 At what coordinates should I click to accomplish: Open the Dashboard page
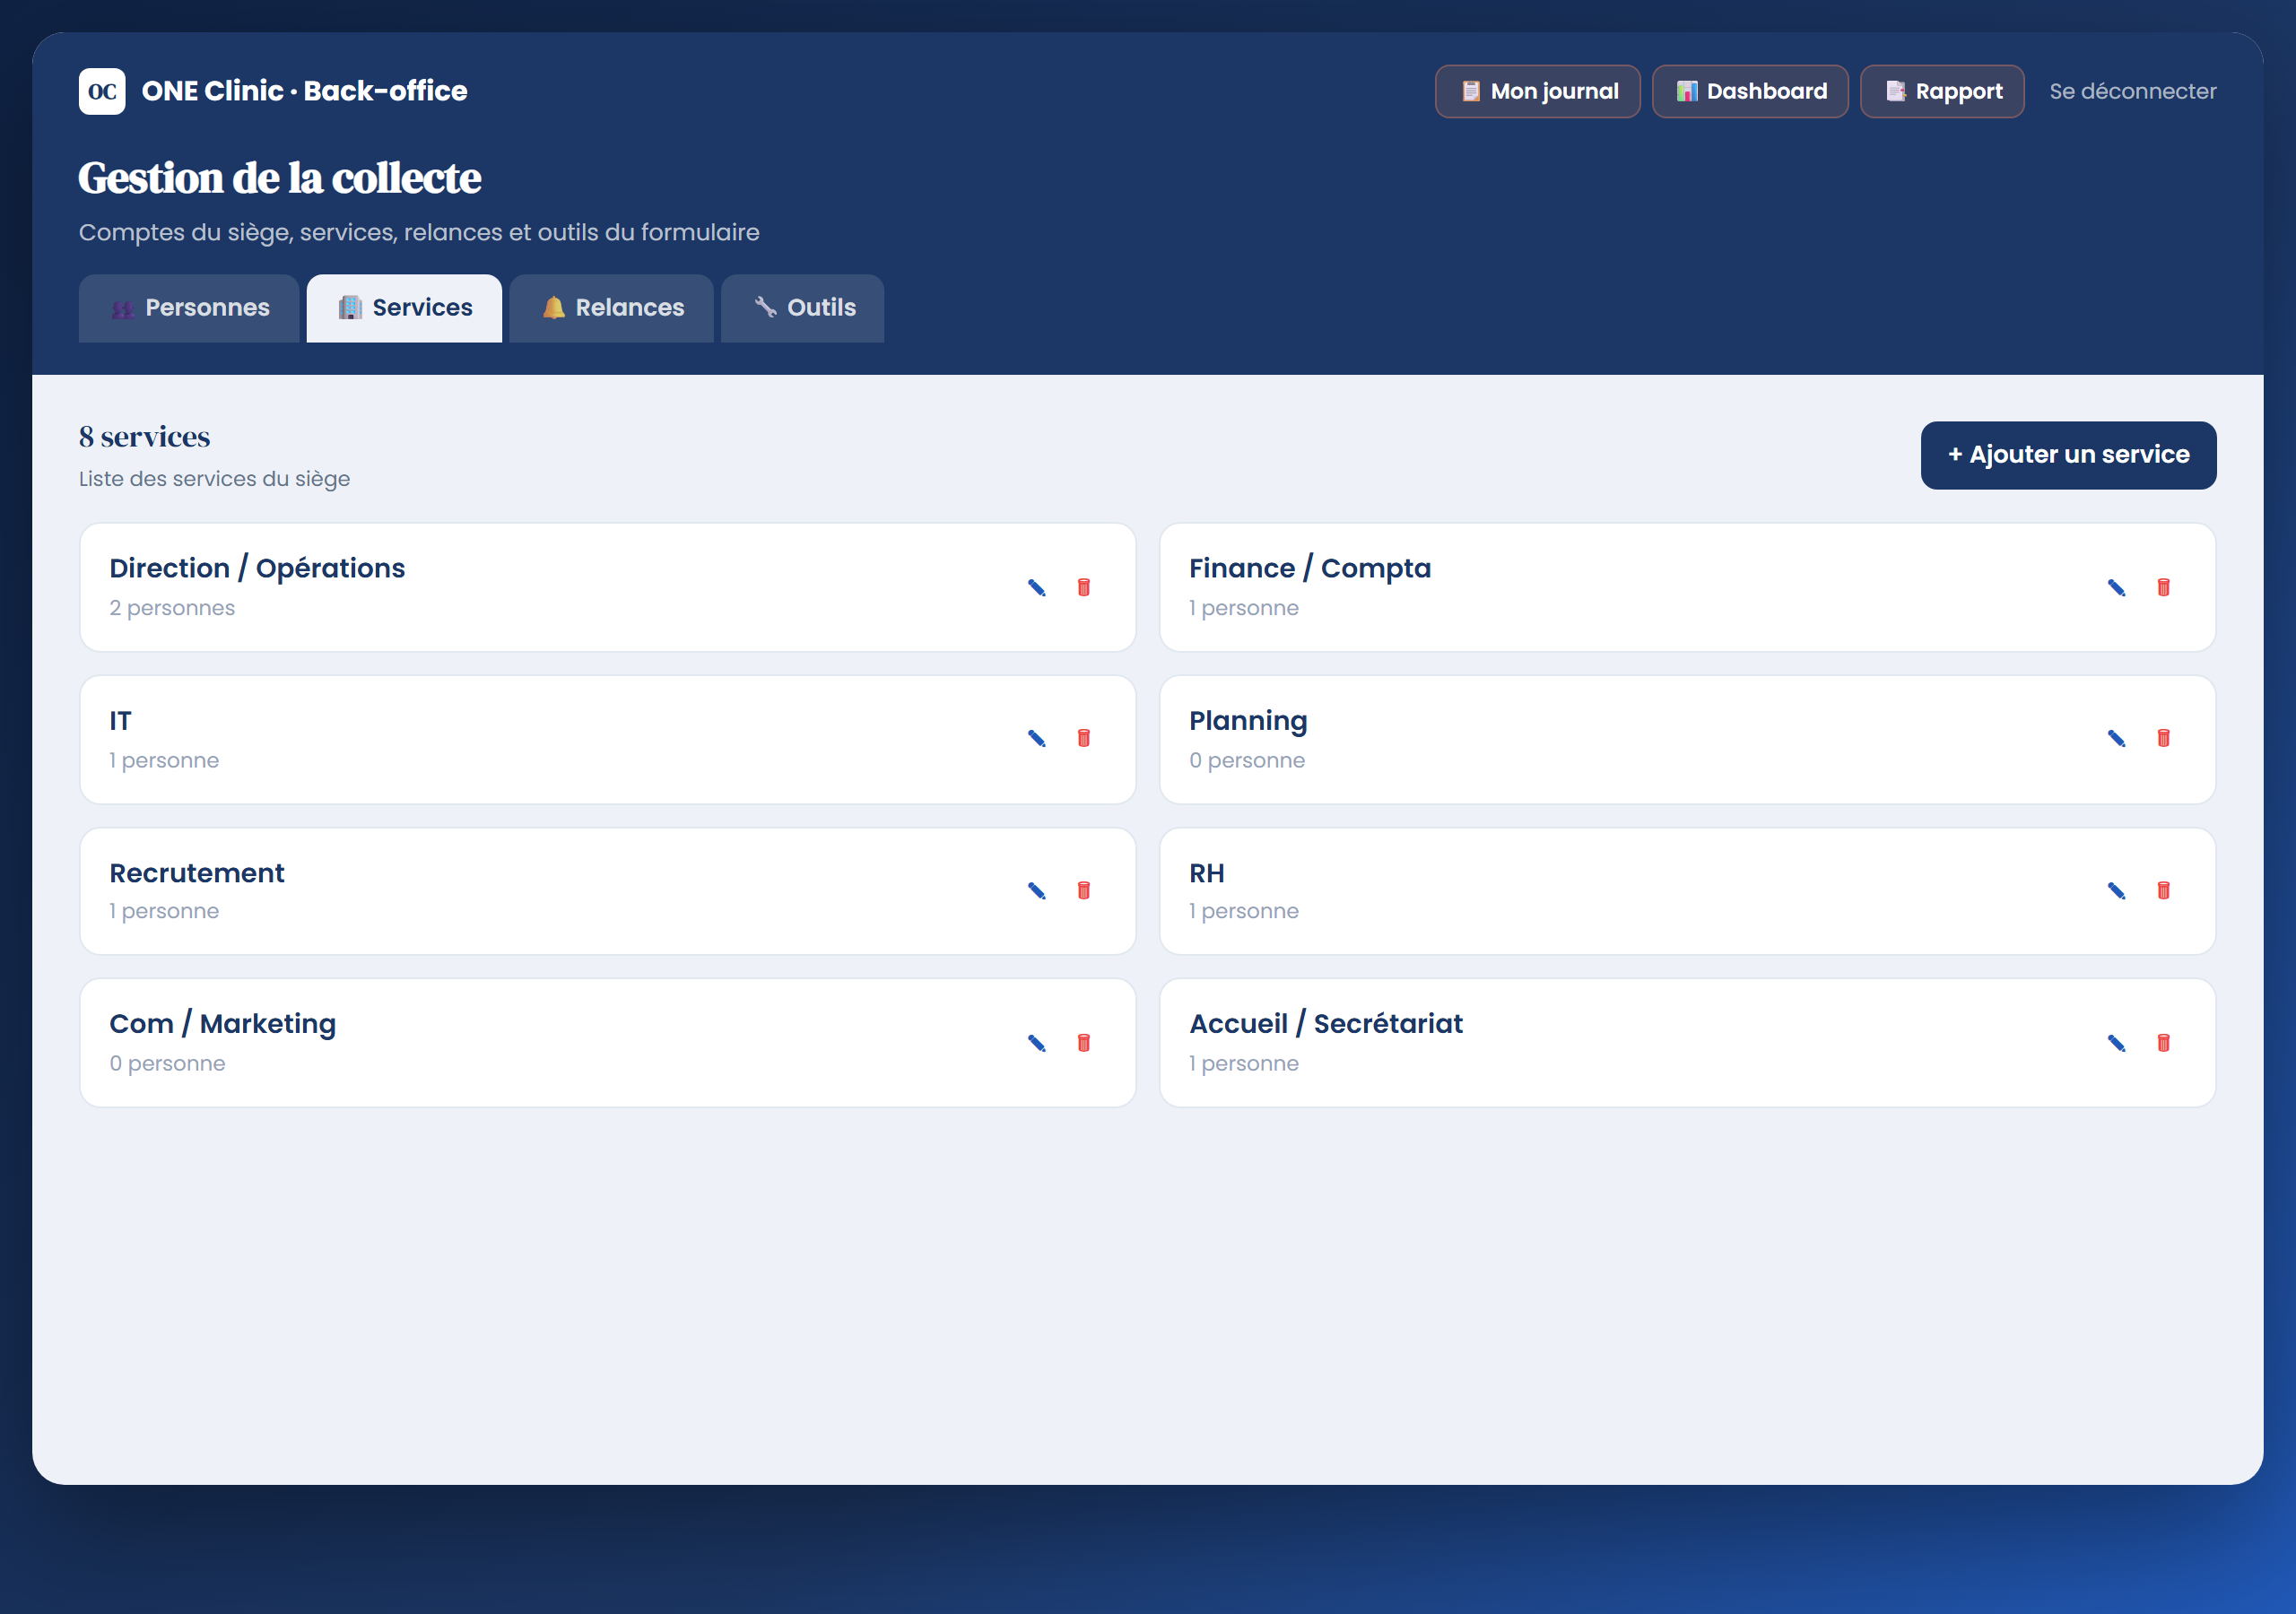click(1750, 91)
